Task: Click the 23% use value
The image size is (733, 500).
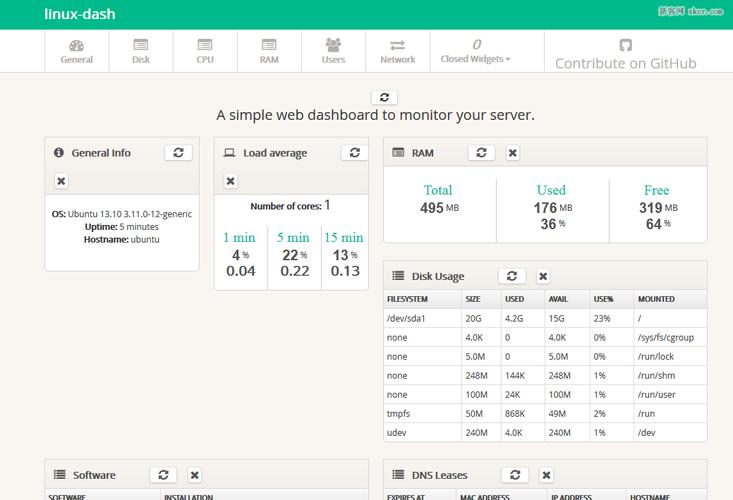Action: pos(602,318)
